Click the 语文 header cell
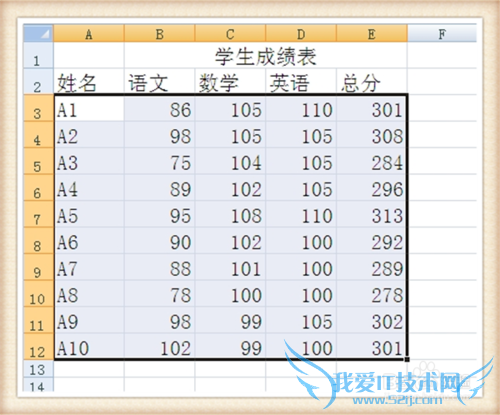The height and width of the screenshot is (415, 500). [160, 82]
